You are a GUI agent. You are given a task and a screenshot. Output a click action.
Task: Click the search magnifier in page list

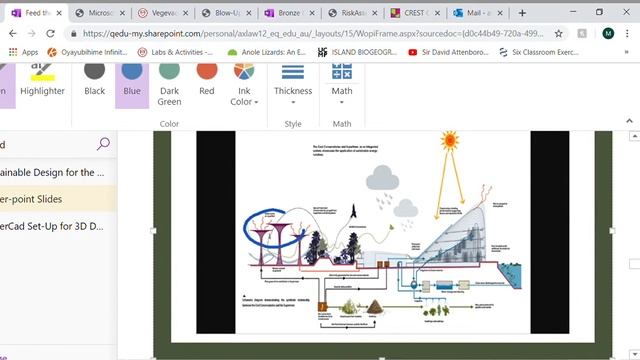tap(103, 144)
